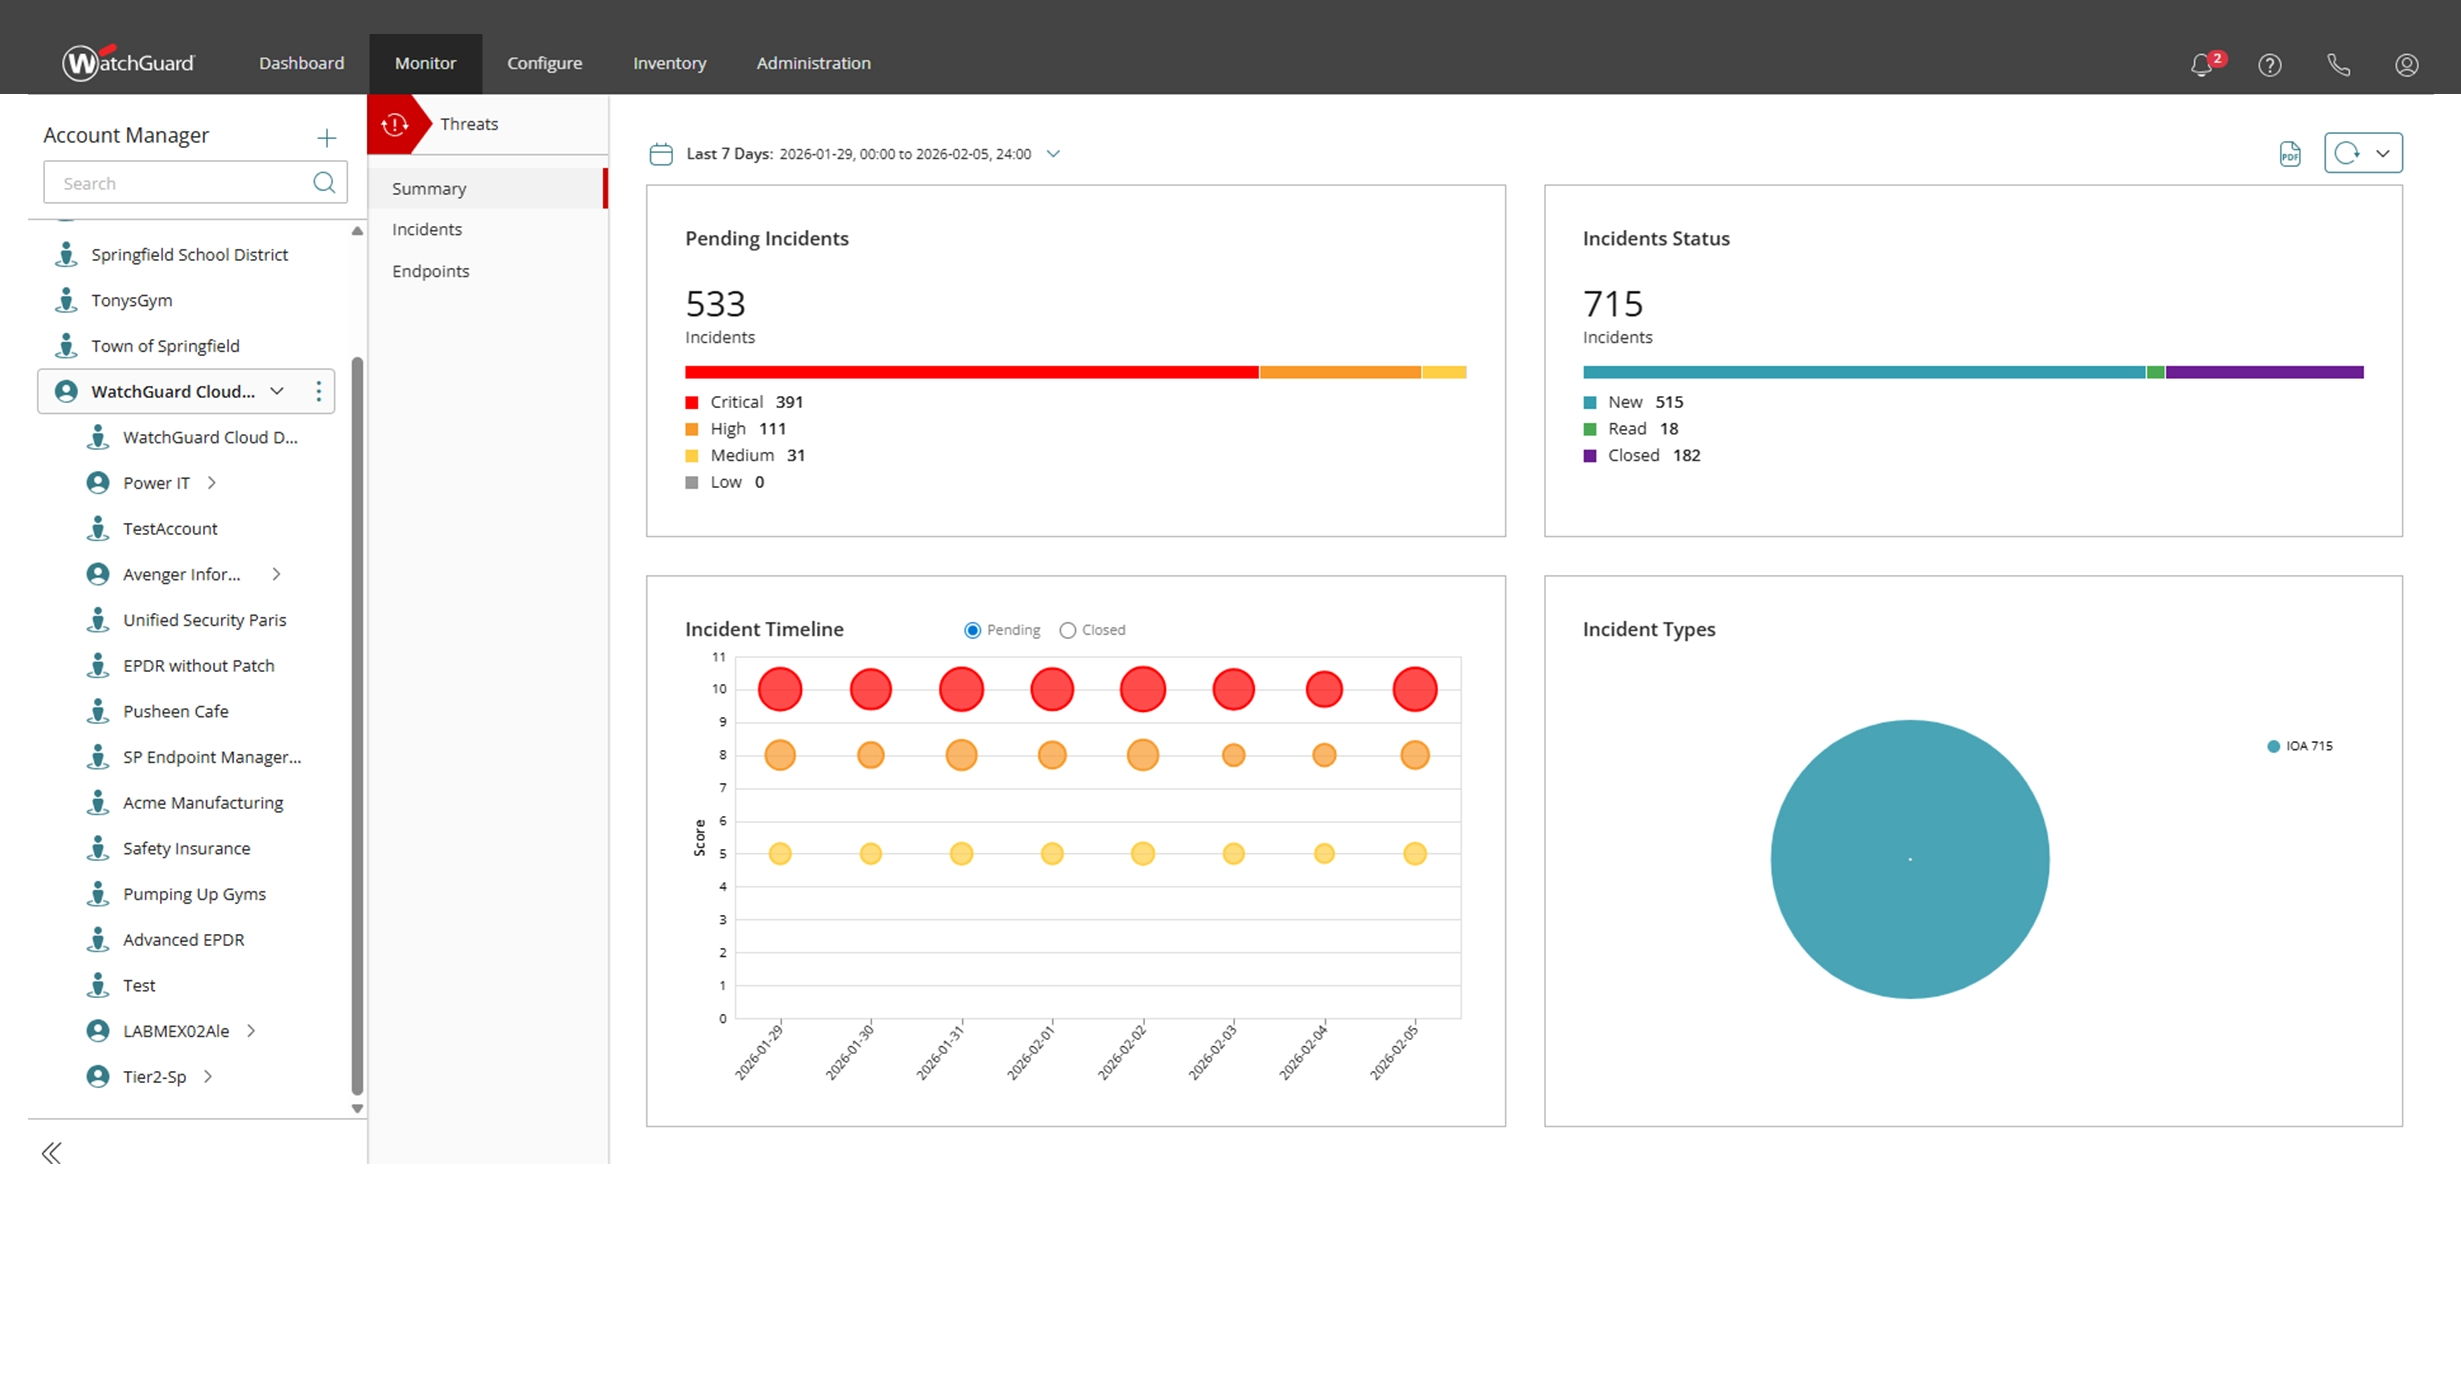Image resolution: width=2461 pixels, height=1396 pixels.
Task: Expand the Power IT account
Action: [212, 483]
